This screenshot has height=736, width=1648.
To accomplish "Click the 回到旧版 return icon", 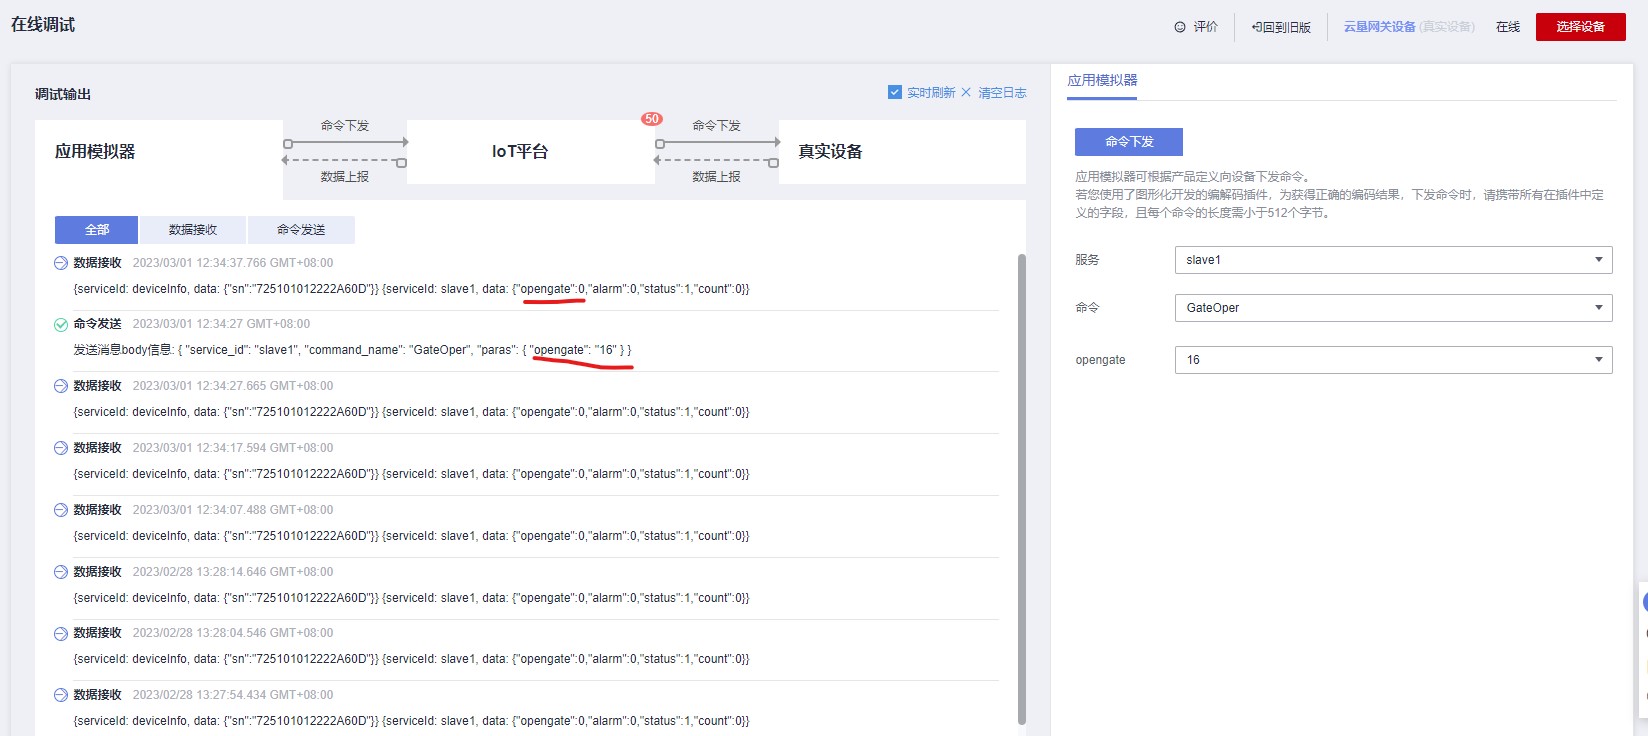I will tap(1256, 27).
